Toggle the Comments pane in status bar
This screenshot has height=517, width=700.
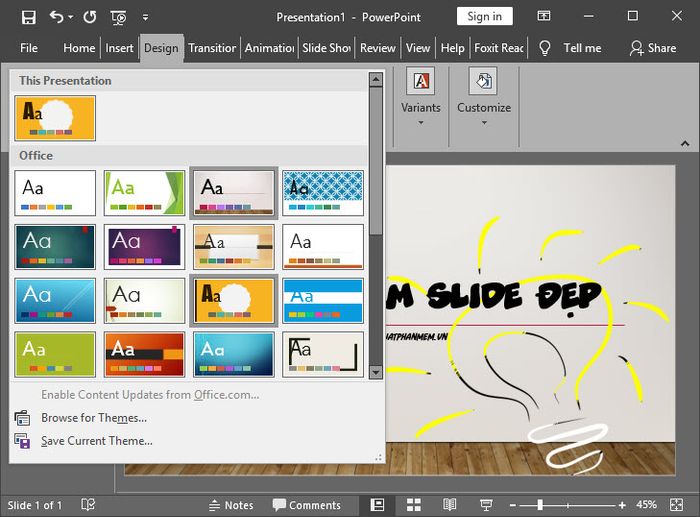point(307,505)
